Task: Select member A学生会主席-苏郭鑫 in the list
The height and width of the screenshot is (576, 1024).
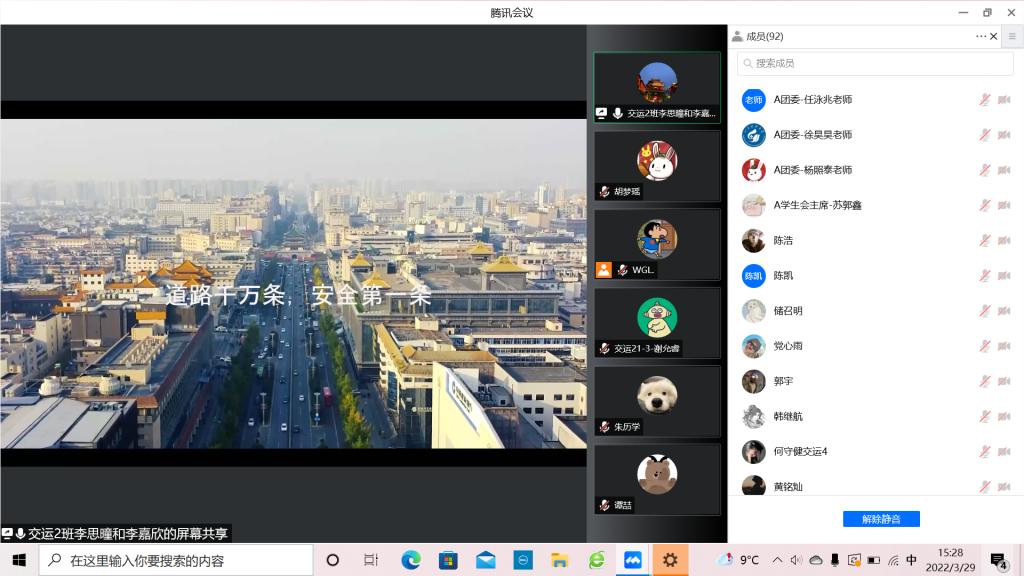Action: (817, 205)
